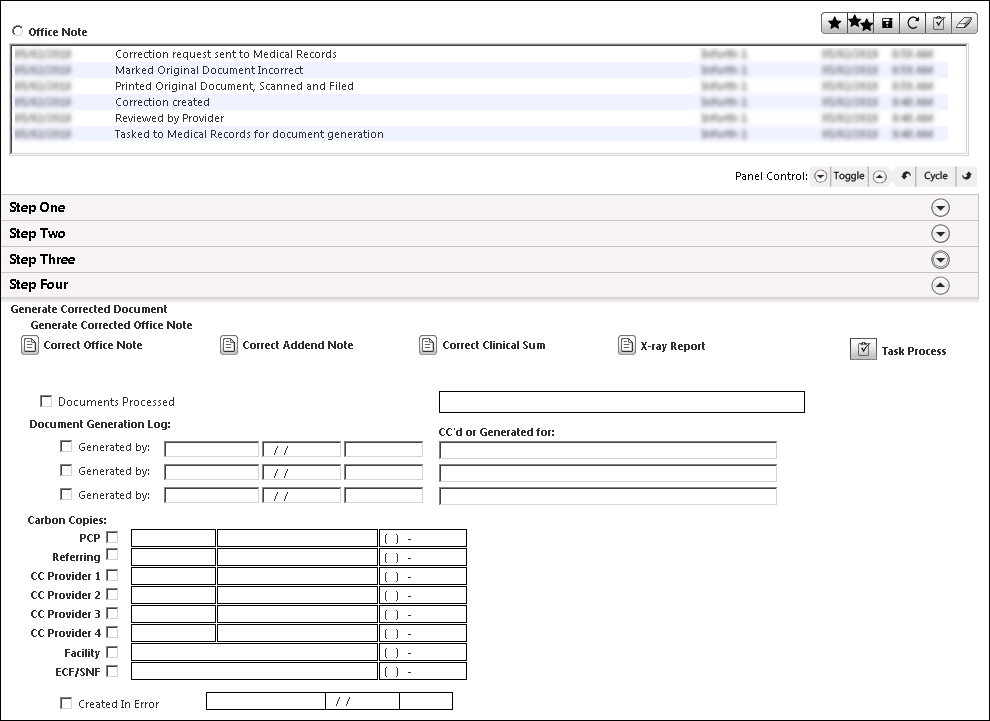Click the save disk icon

click(886, 23)
